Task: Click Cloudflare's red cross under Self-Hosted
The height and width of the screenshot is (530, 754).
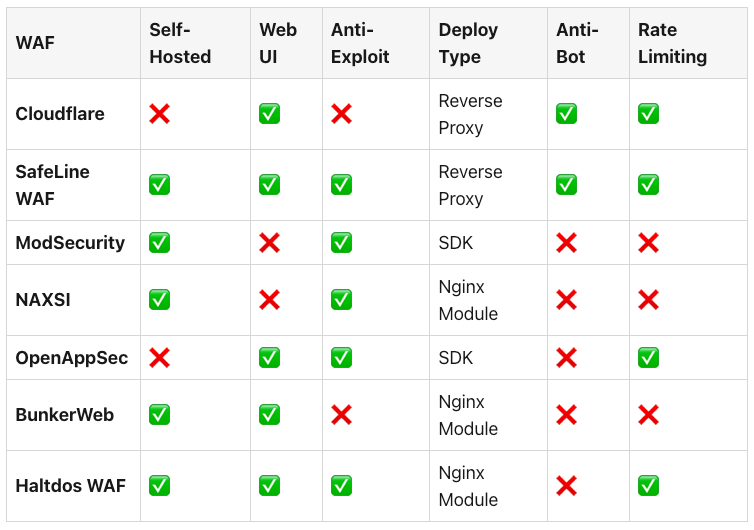Action: 159,114
